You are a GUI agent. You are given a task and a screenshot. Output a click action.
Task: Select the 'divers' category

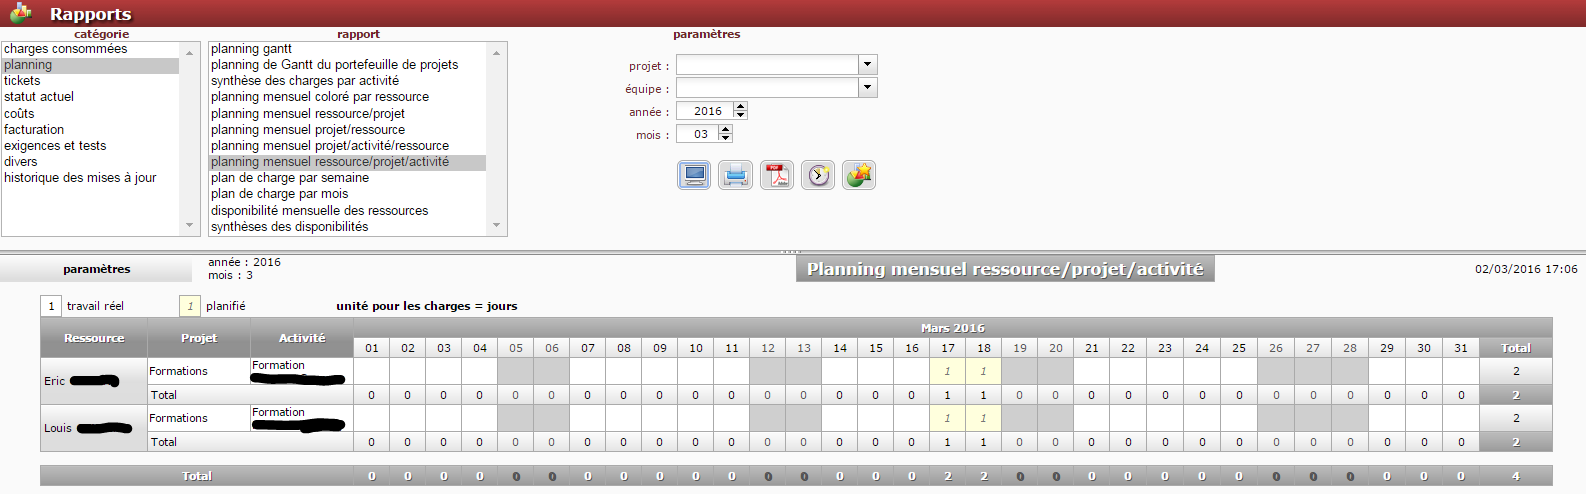coord(90,162)
